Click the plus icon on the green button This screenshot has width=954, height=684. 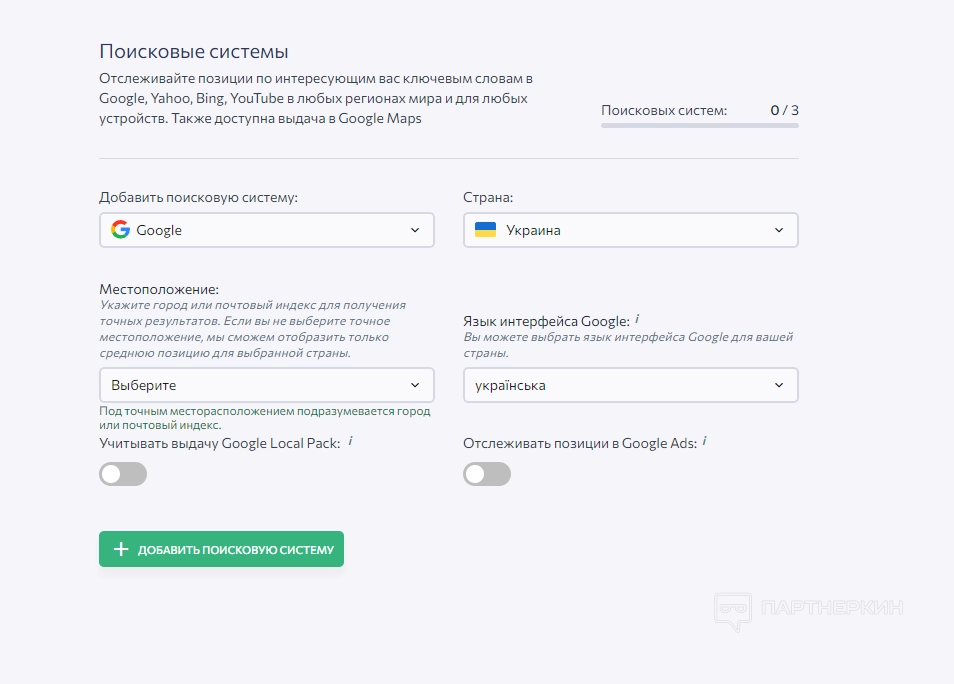121,549
